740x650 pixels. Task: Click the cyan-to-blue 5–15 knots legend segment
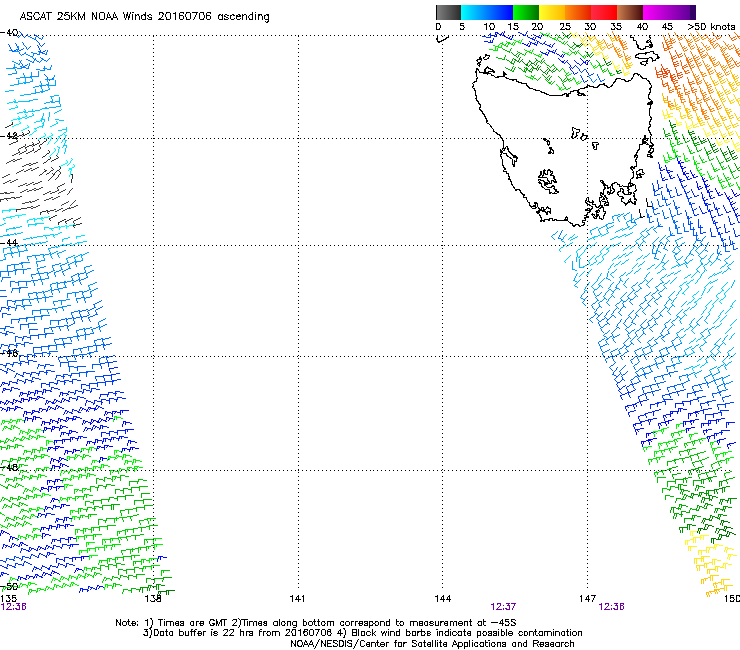(487, 12)
